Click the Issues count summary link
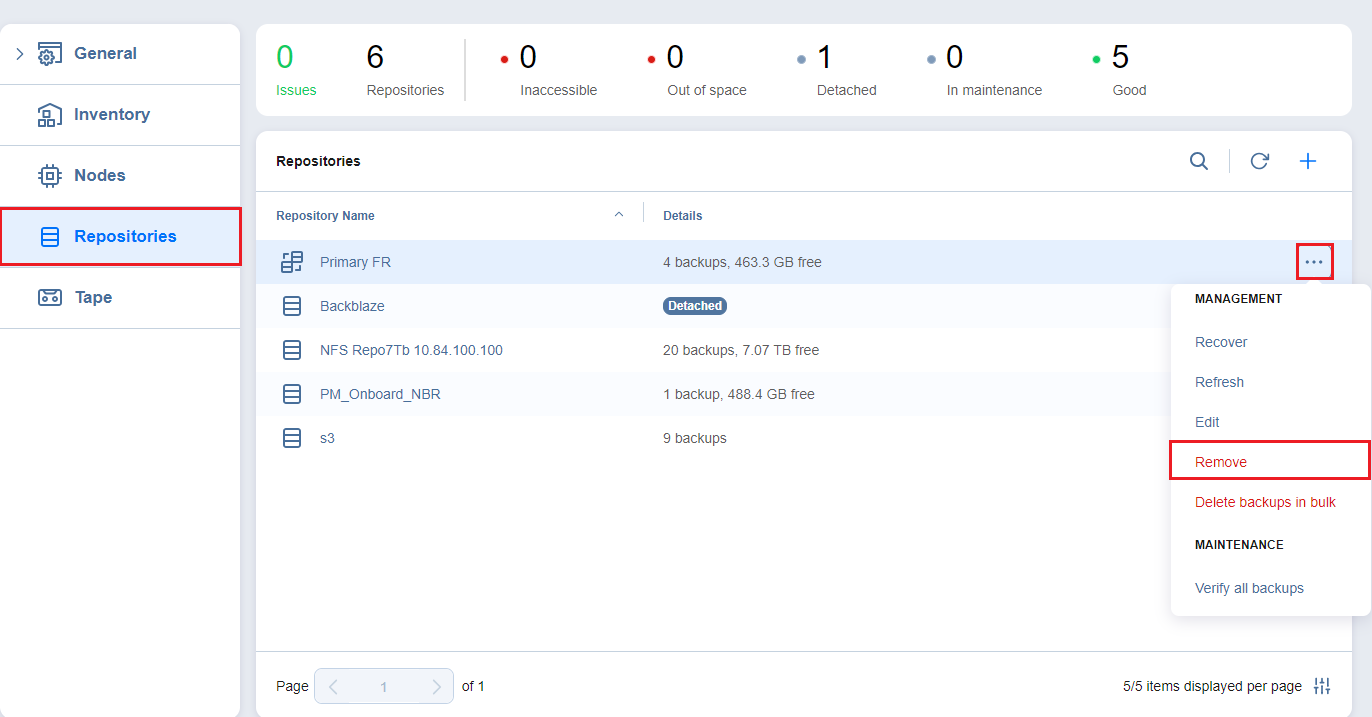1372x717 pixels. pyautogui.click(x=295, y=90)
